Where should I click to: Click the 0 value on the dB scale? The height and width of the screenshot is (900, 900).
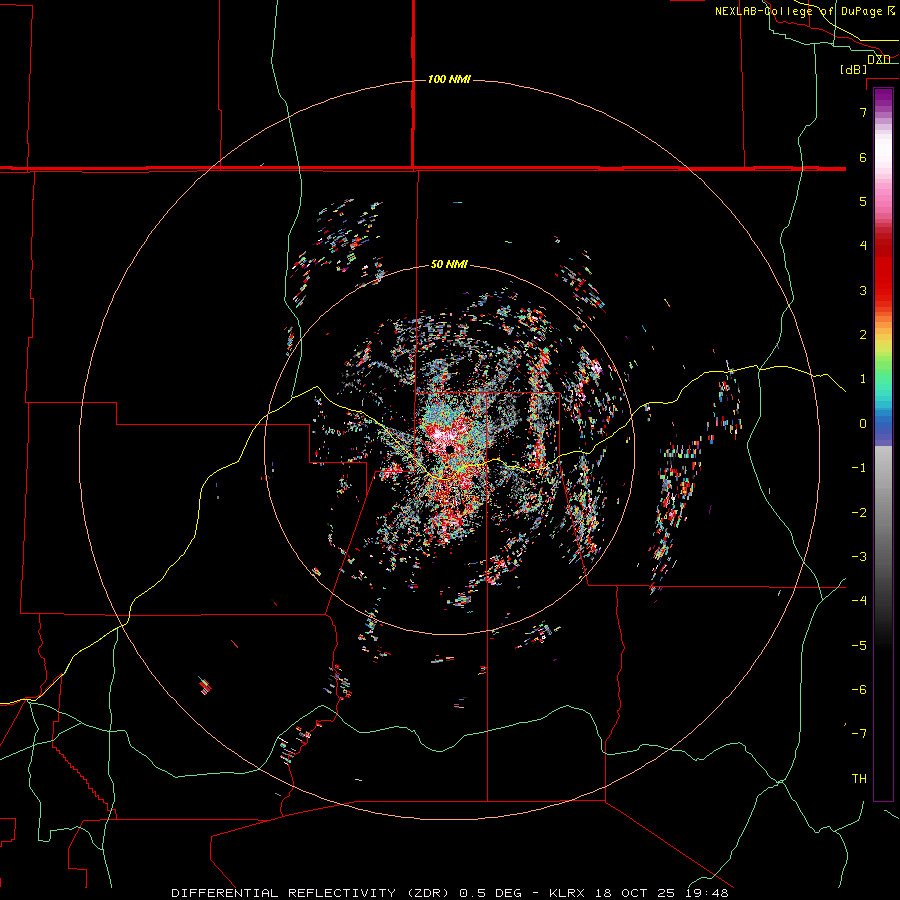[x=863, y=424]
